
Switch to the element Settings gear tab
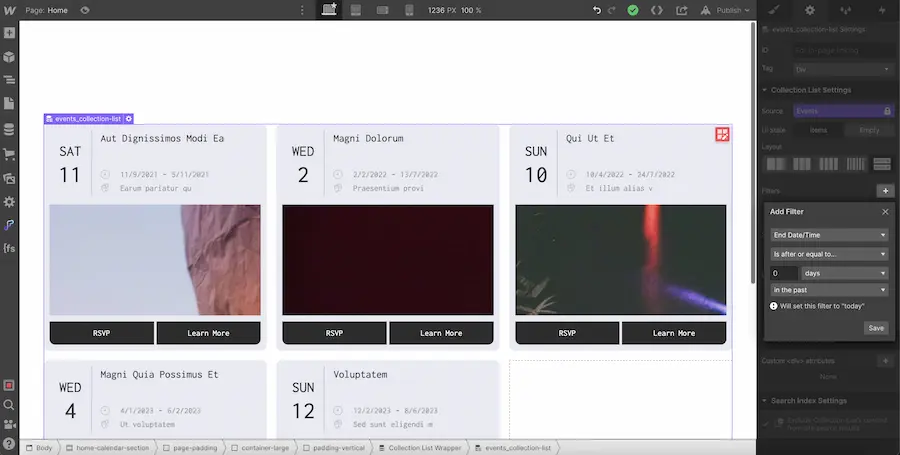click(x=810, y=10)
